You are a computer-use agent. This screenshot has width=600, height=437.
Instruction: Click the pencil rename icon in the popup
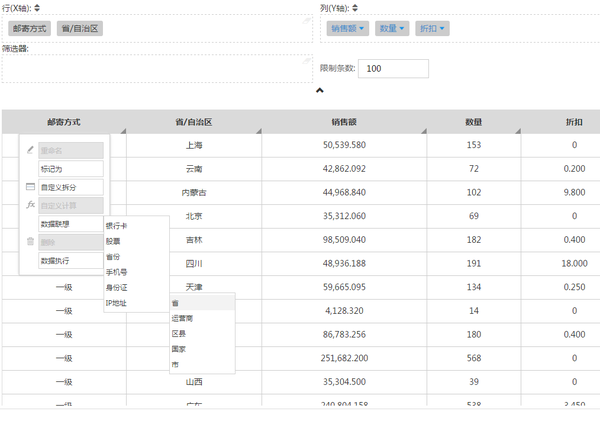[x=30, y=150]
